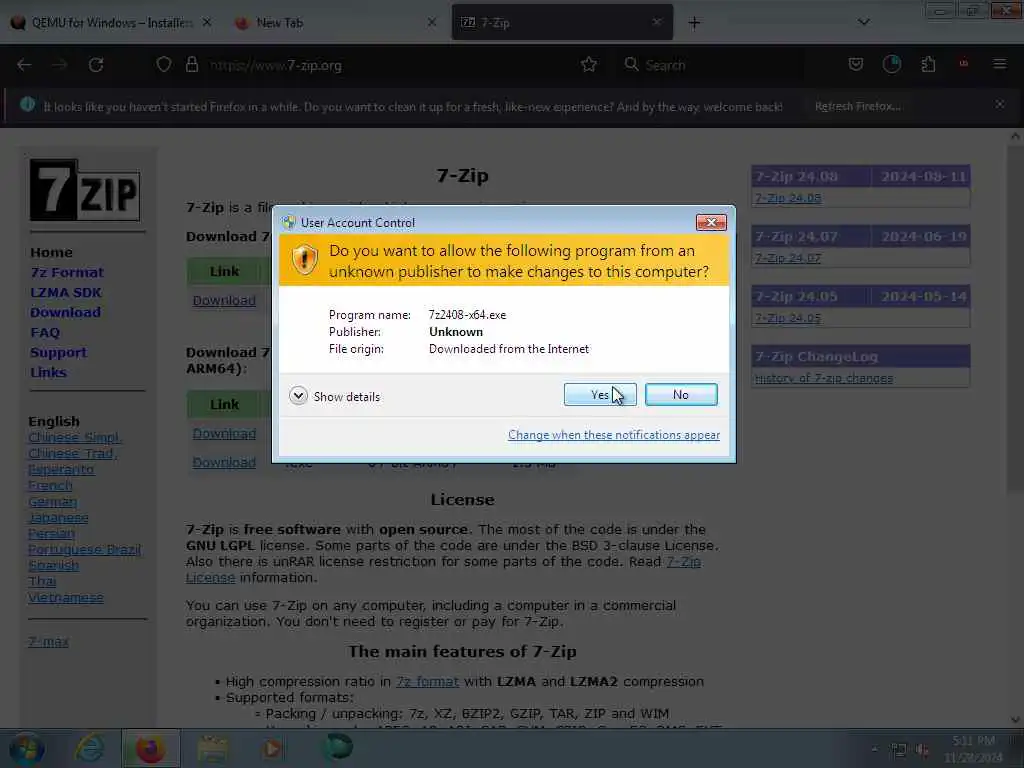Open Save to Pocket icon
This screenshot has height=768, width=1024.
856,64
